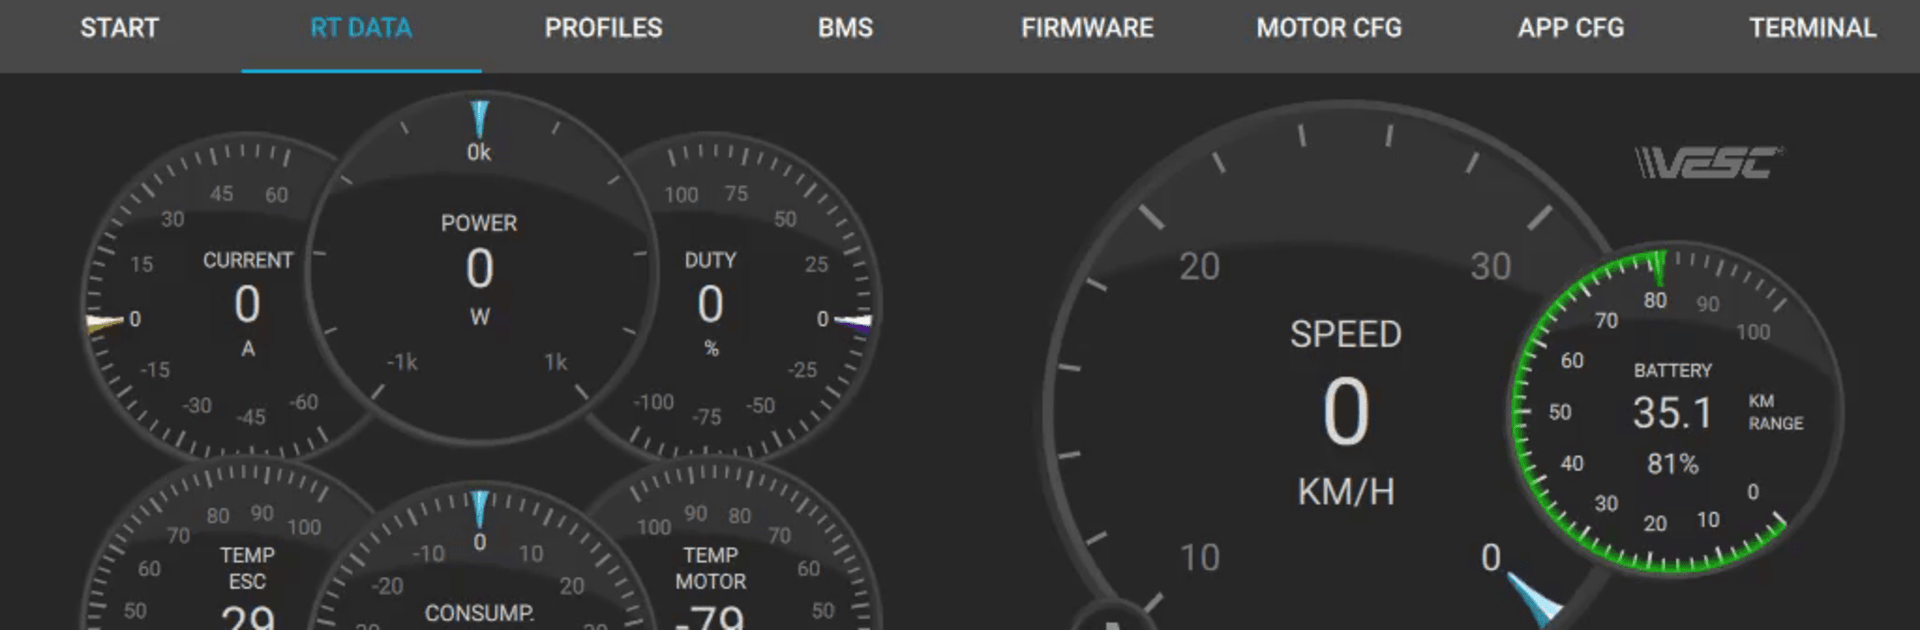This screenshot has height=630, width=1920.
Task: Go to the FIRMWARE tab
Action: tap(1087, 28)
